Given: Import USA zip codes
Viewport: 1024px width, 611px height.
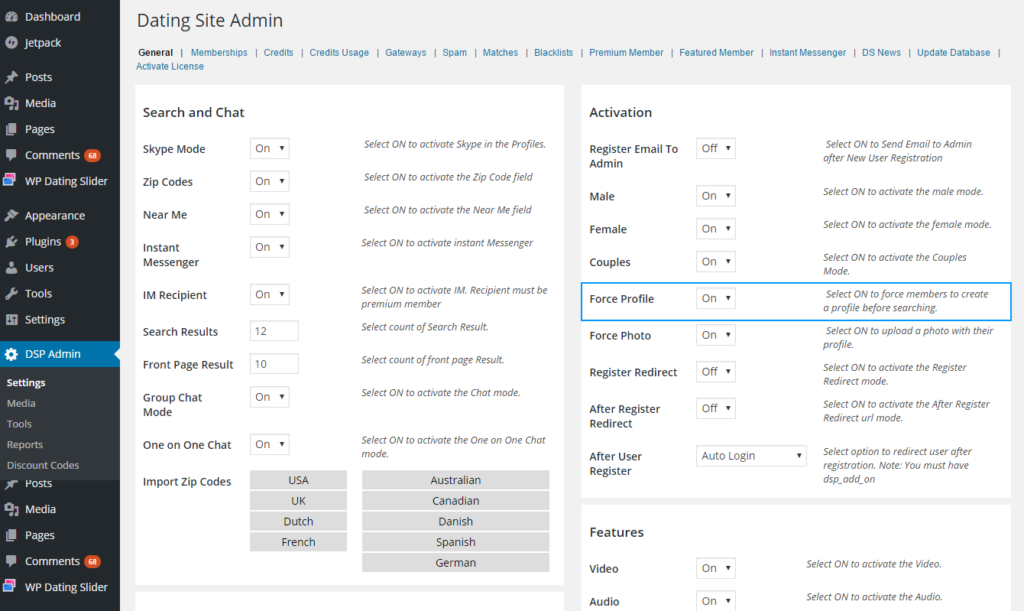Looking at the screenshot, I should click(298, 480).
